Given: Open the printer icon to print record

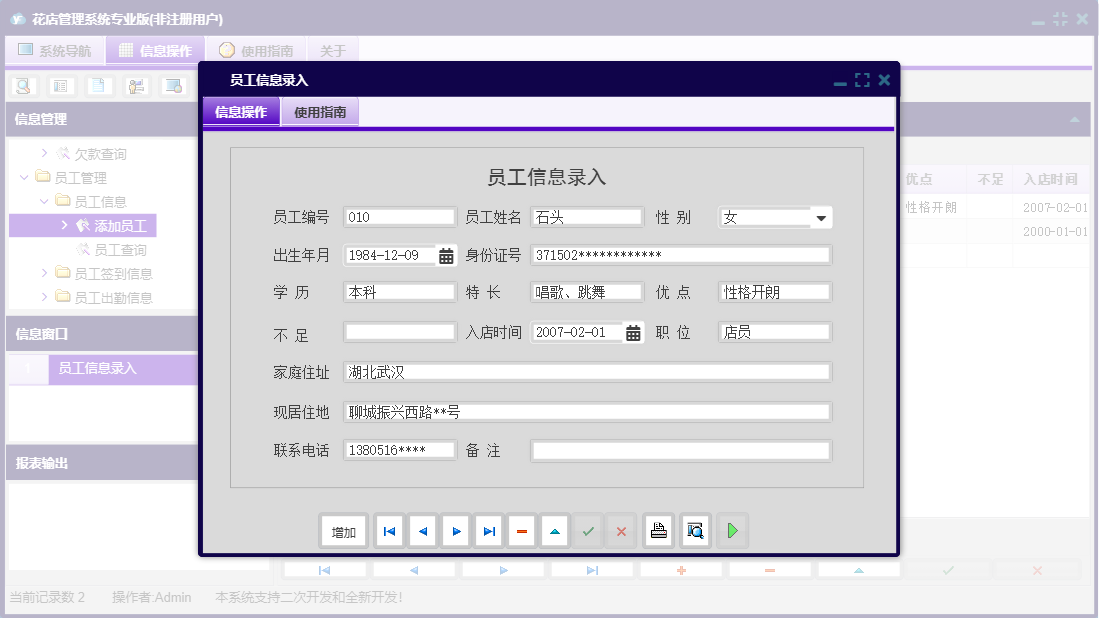Looking at the screenshot, I should click(x=658, y=531).
